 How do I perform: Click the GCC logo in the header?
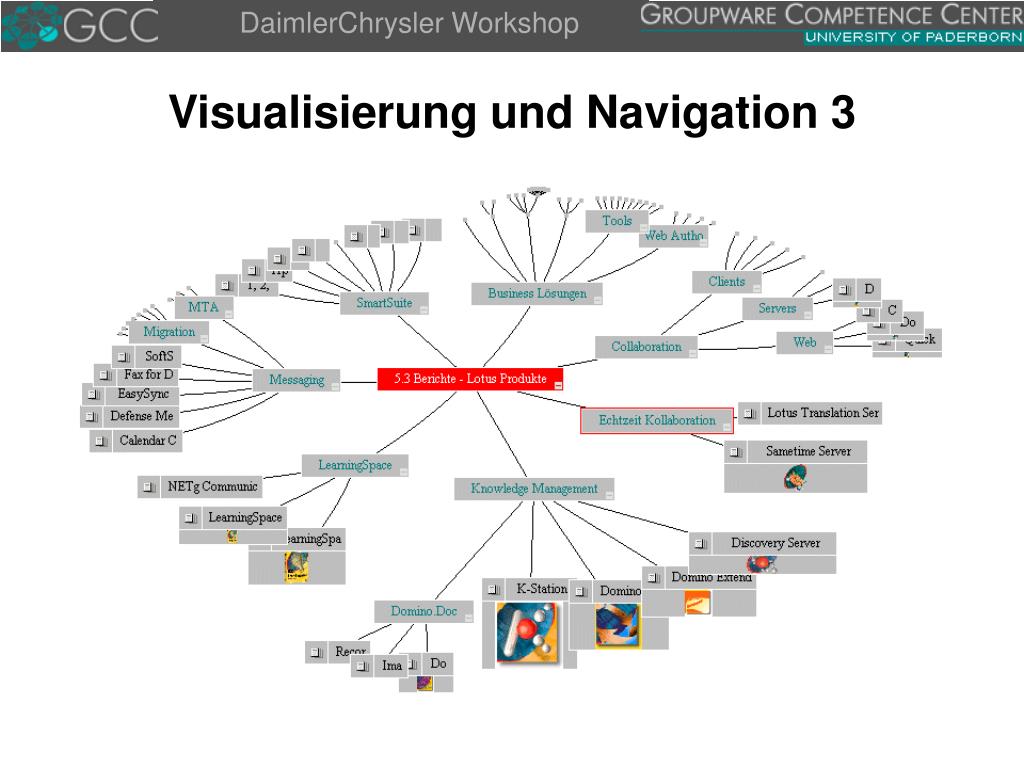(x=80, y=25)
